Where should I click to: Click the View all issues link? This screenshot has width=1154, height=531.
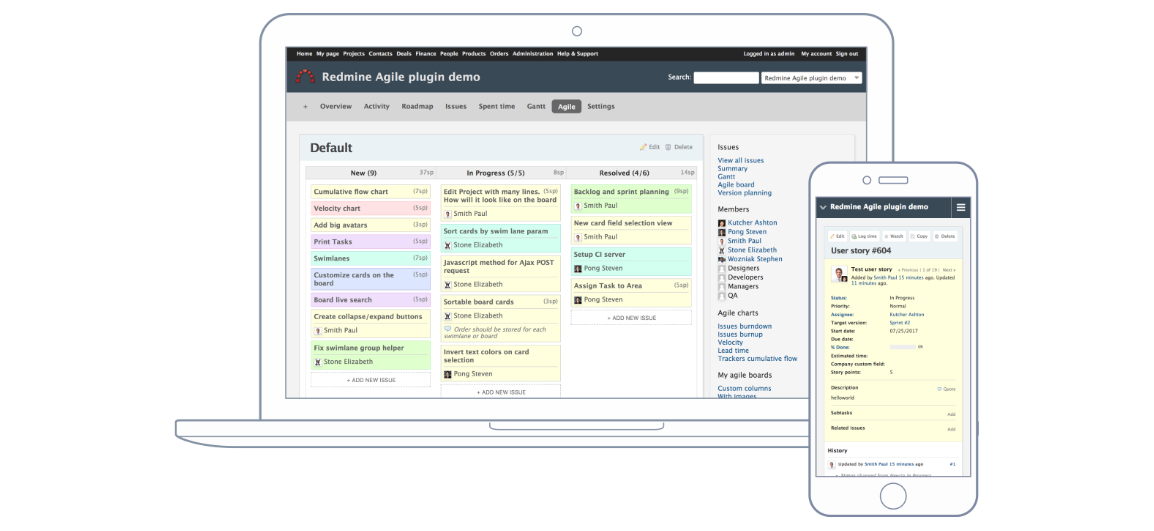point(740,160)
